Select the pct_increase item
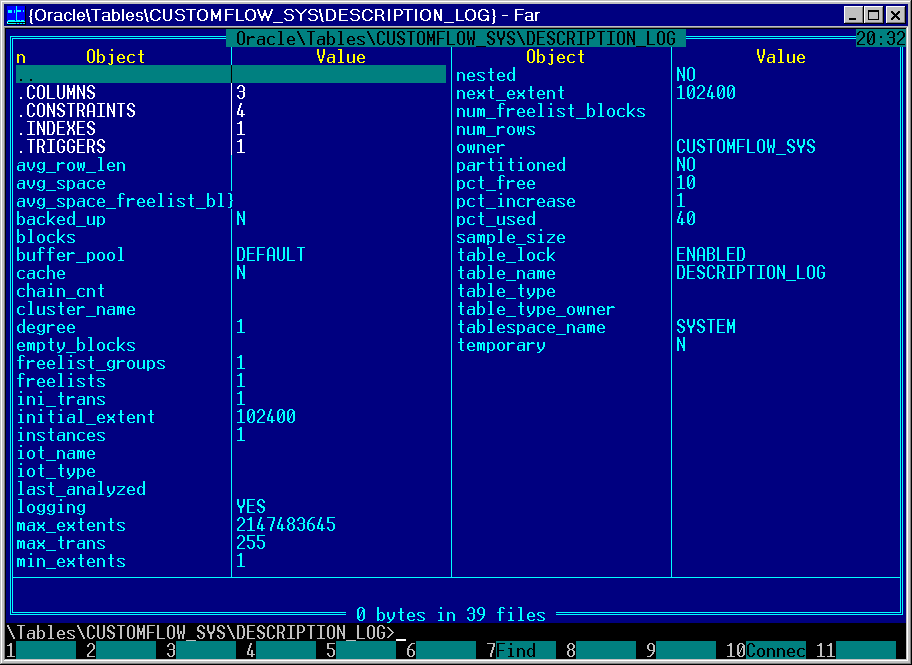912x665 pixels. (516, 201)
